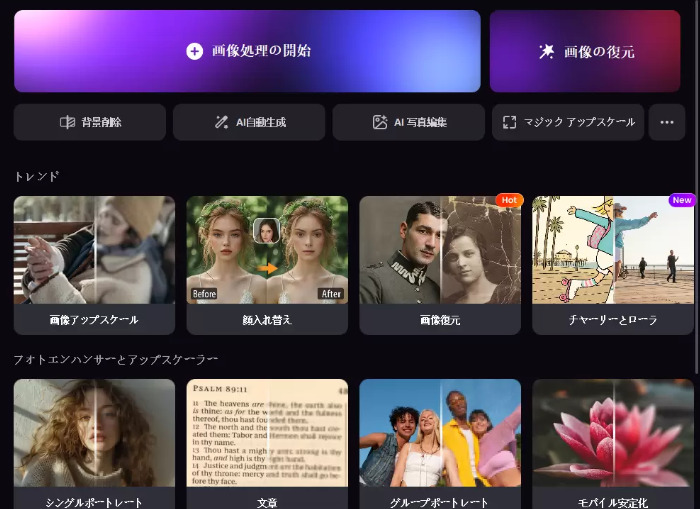Image resolution: width=700 pixels, height=509 pixels.
Task: Open the 顔入れ替え before/after thumbnail
Action: pyautogui.click(x=267, y=250)
